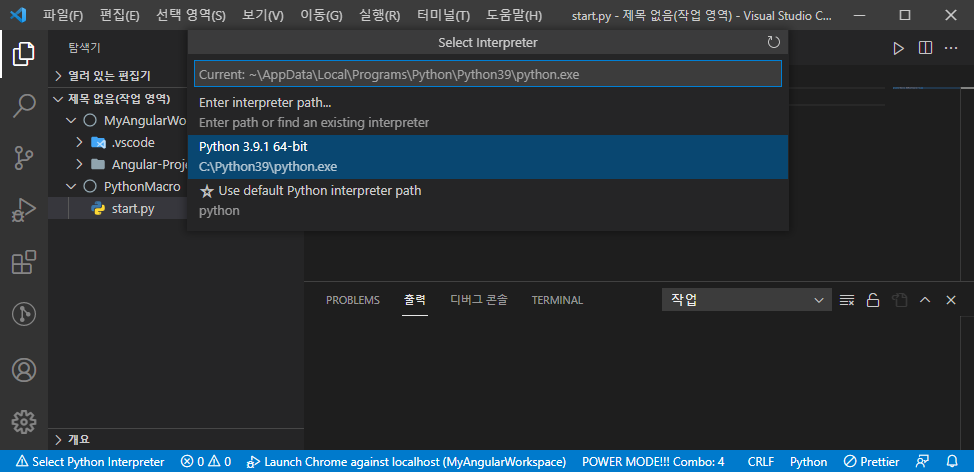Click the Prettier status bar item

point(871,462)
